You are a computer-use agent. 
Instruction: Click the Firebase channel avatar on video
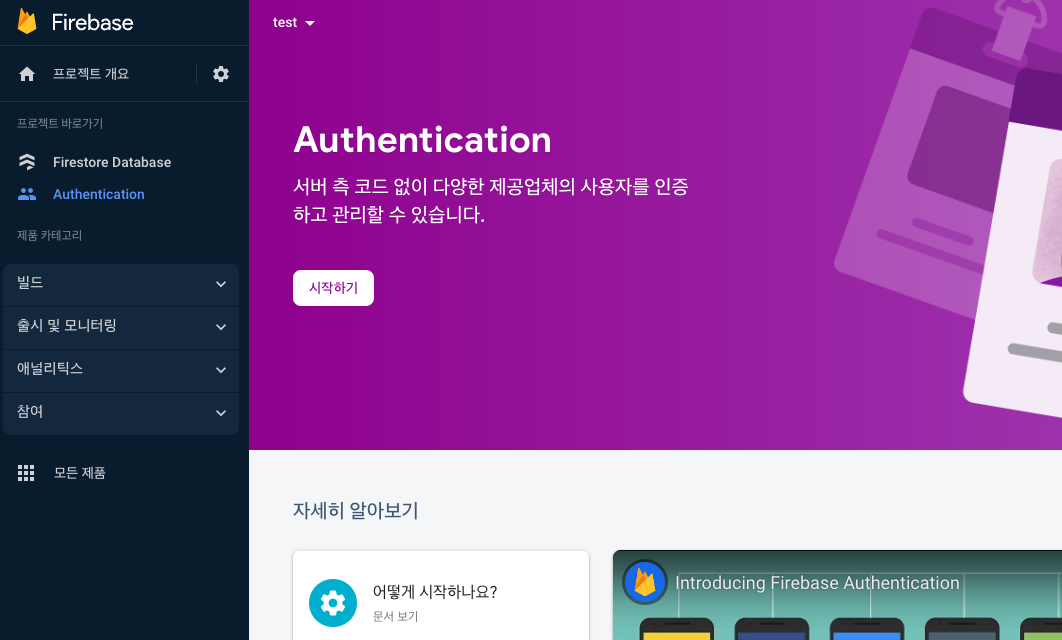645,582
